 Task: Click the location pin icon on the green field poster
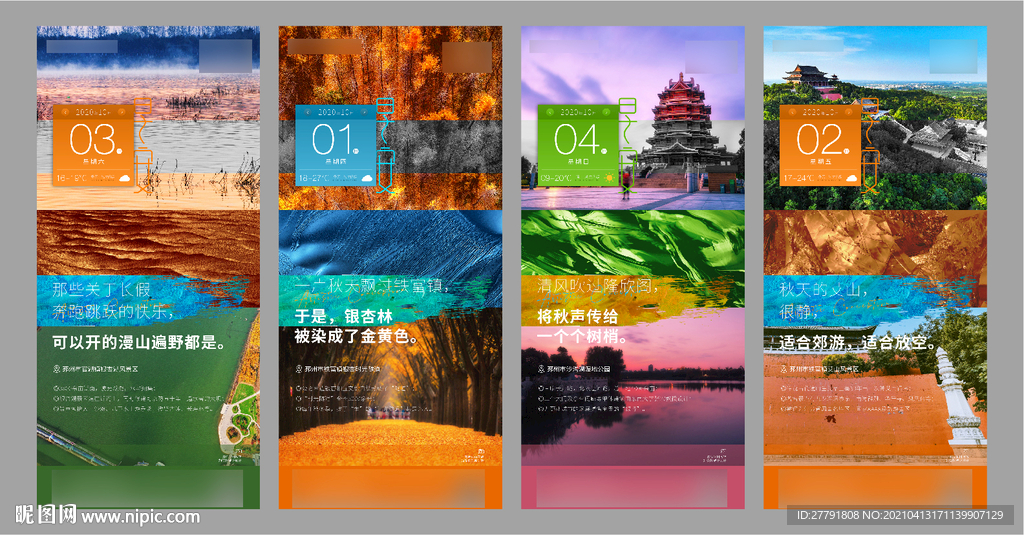tap(56, 369)
